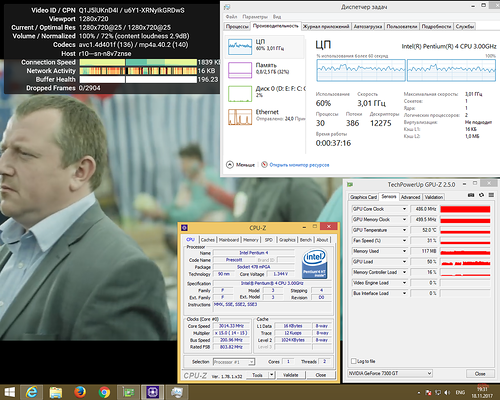Open Google Chrome from taskbar
Viewport: 500px width, 400px height.
[x=104, y=392]
